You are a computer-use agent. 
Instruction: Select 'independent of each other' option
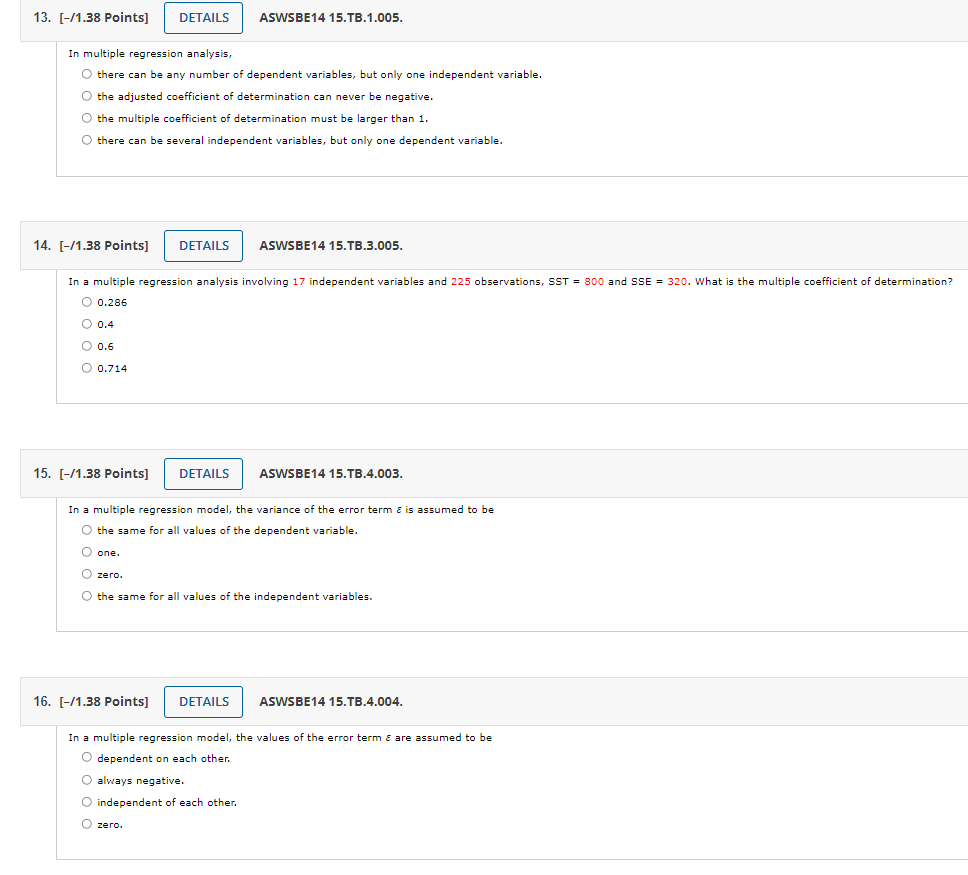click(86, 802)
